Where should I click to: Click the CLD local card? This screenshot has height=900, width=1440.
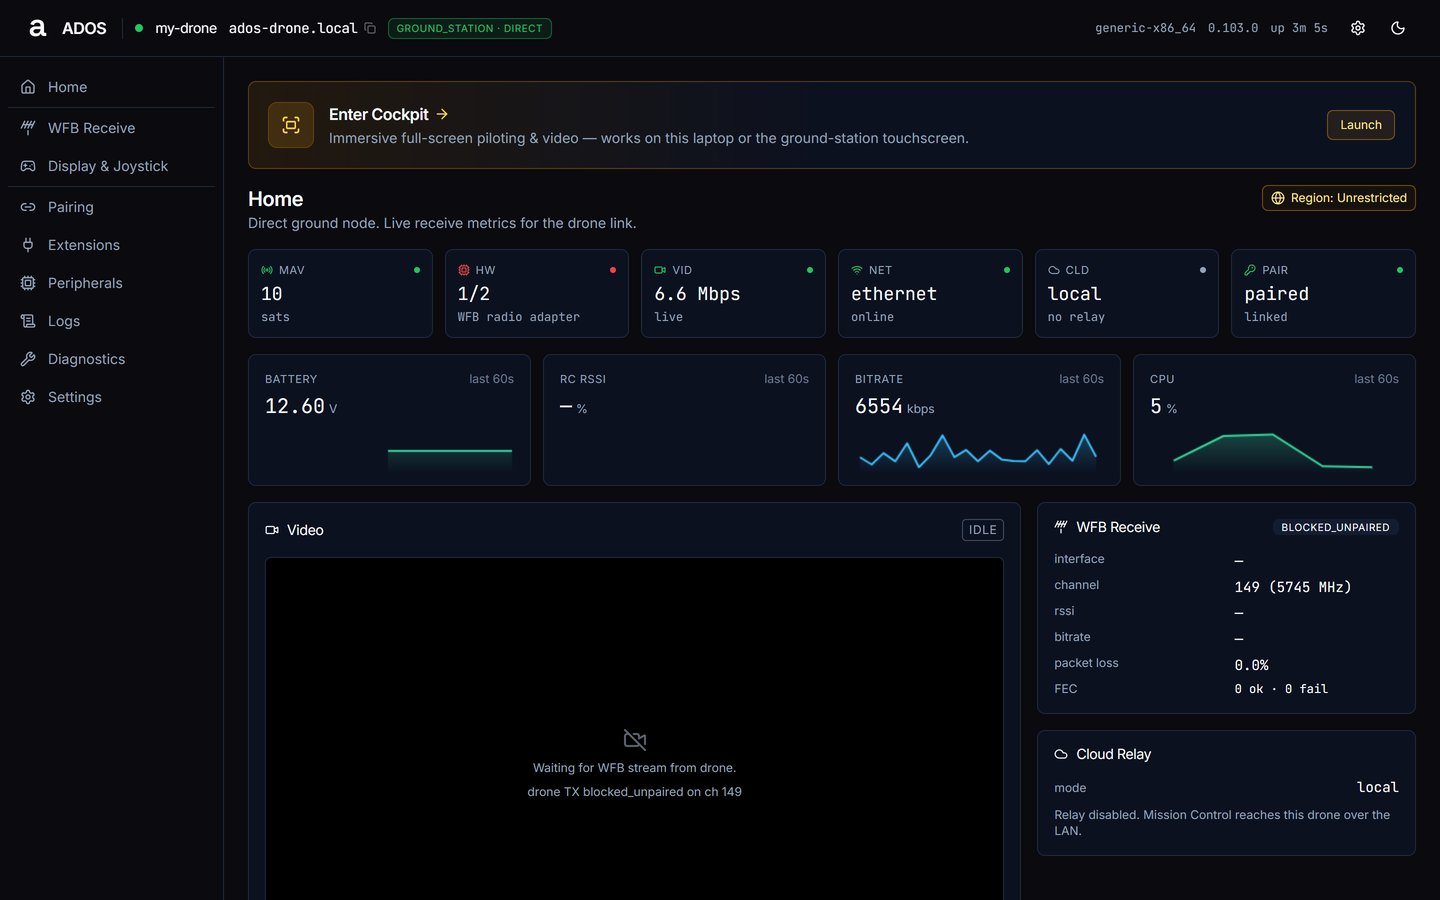tap(1126, 293)
